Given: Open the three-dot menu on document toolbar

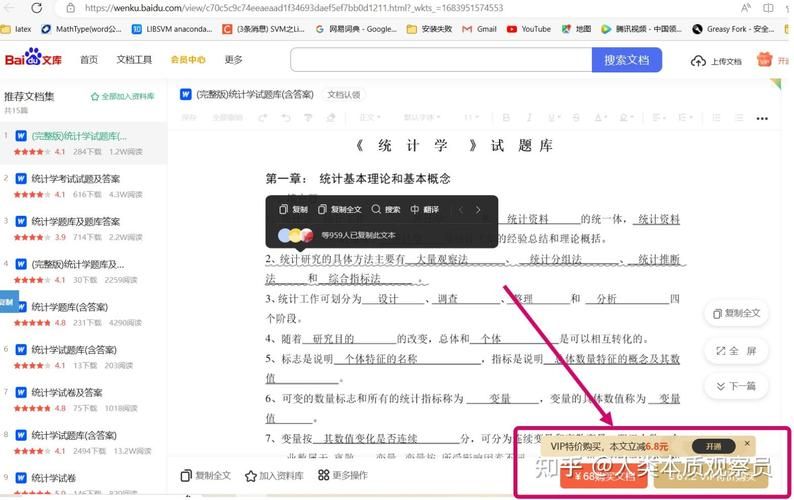Looking at the screenshot, I should tap(762, 119).
